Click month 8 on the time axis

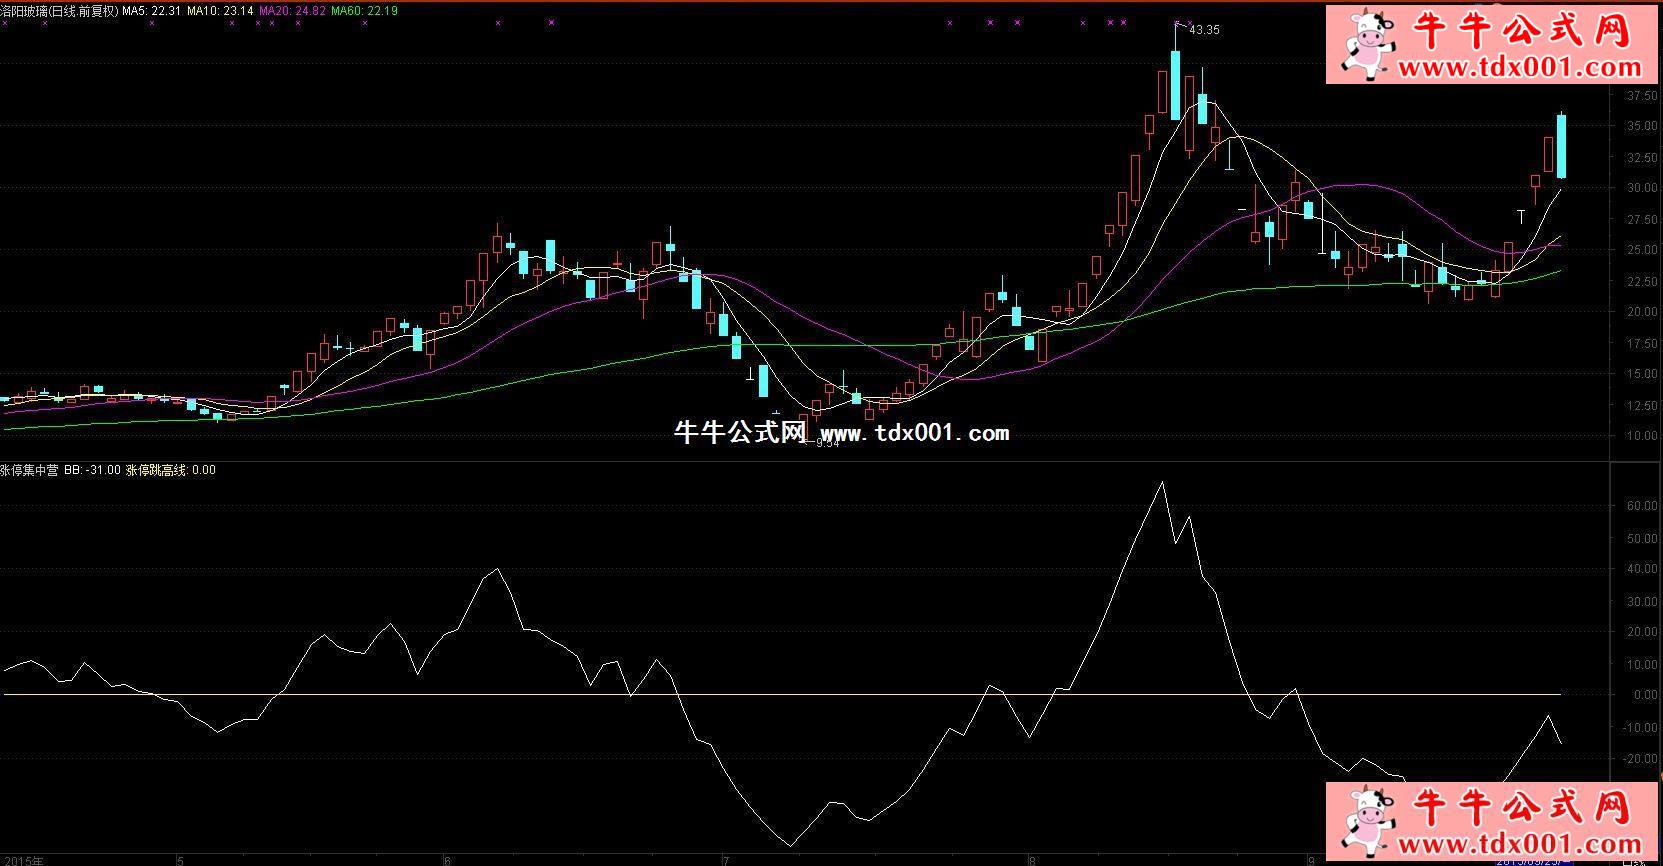click(x=1032, y=859)
